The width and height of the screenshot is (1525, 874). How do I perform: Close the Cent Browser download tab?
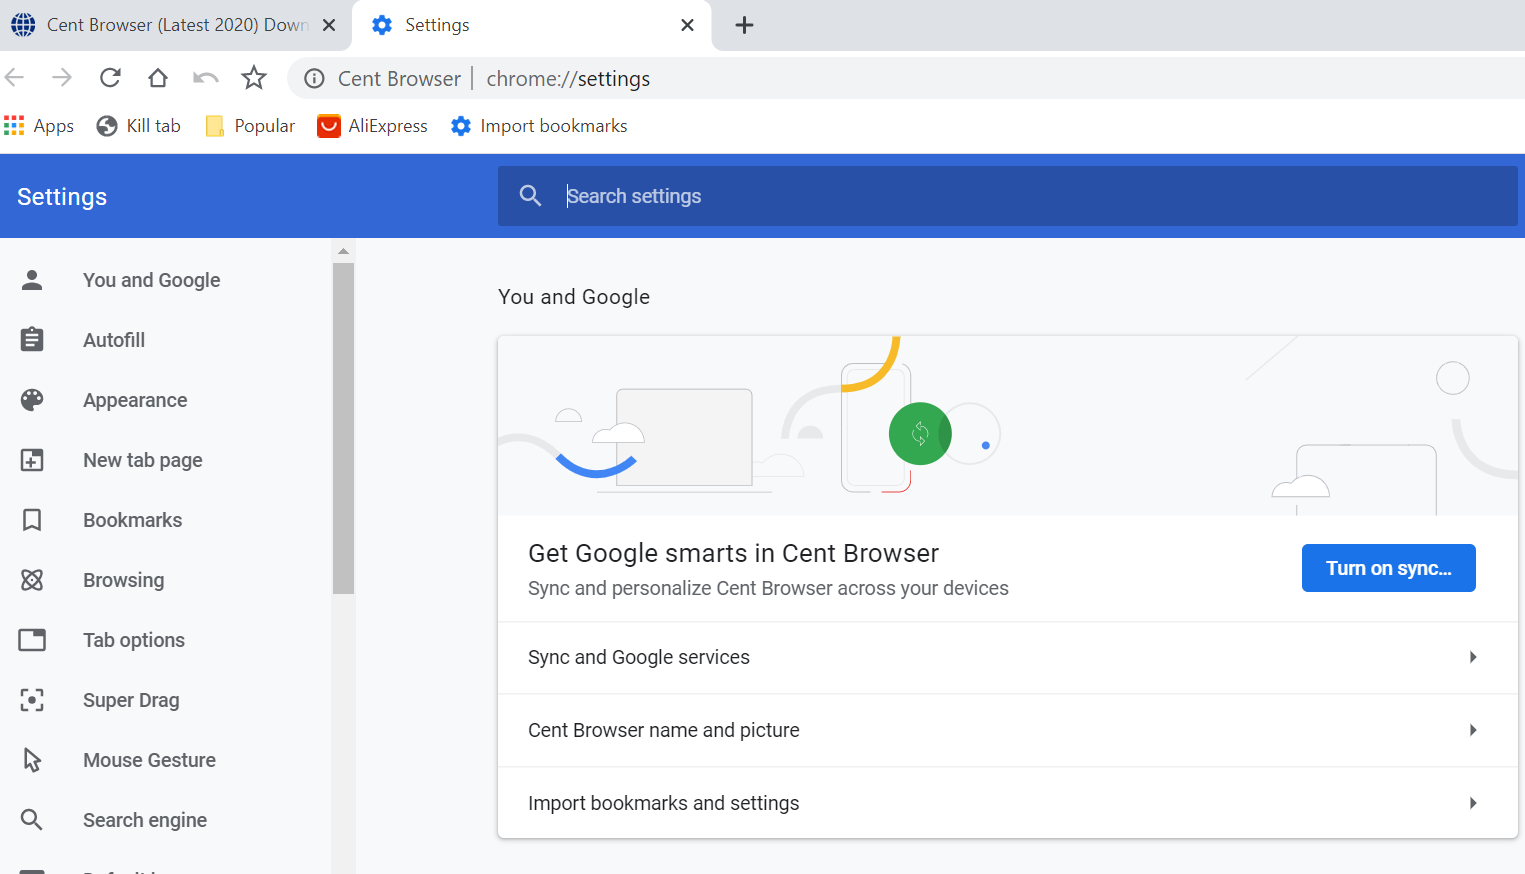(329, 25)
